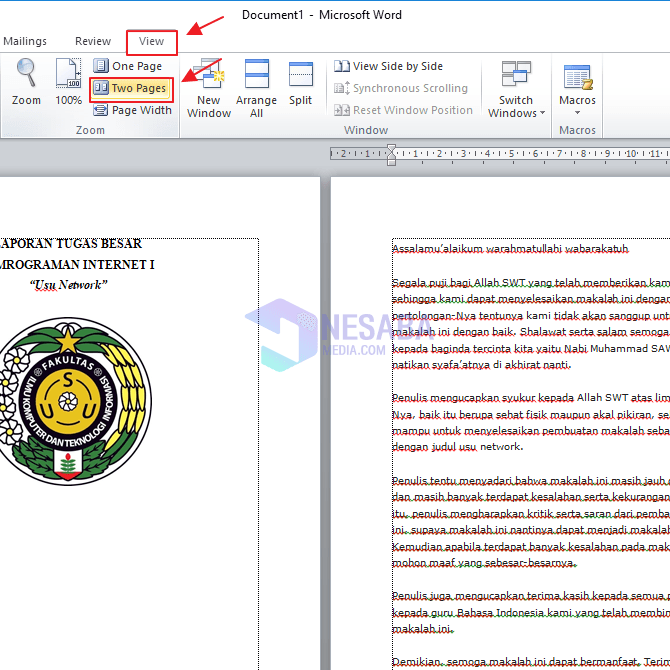Click the horizontal ruler at 5
Screen dimensions: 670x670
511,153
